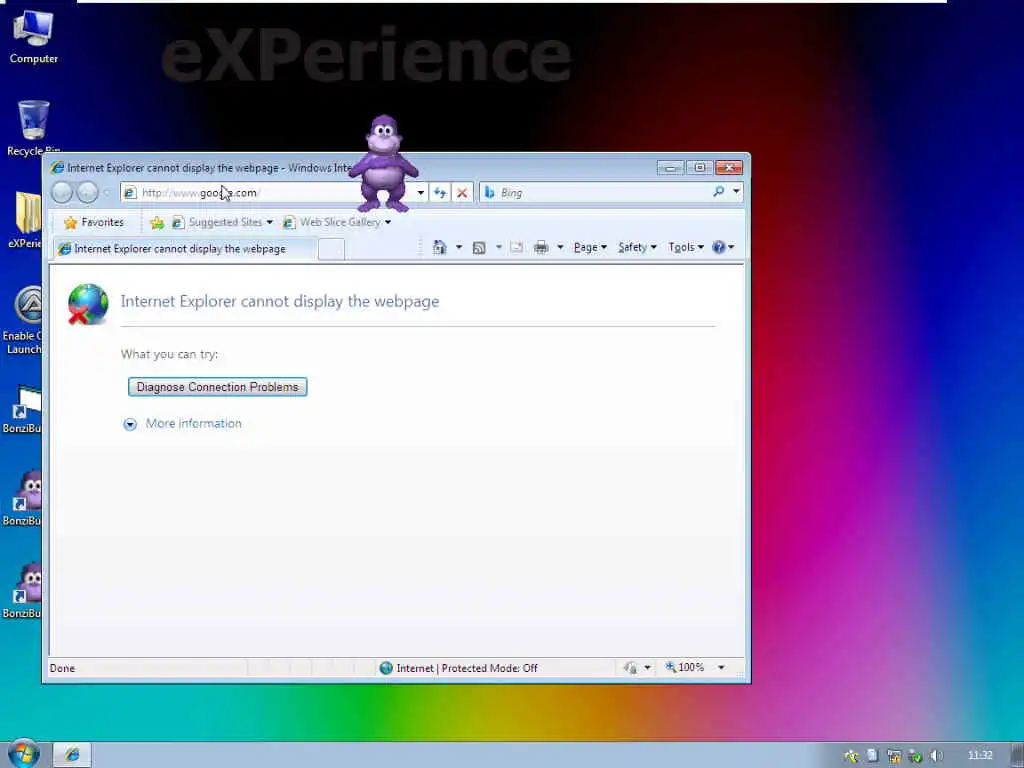Select the Enable Launch desktop shortcut
Screen dimensions: 1024x768
pos(24,320)
